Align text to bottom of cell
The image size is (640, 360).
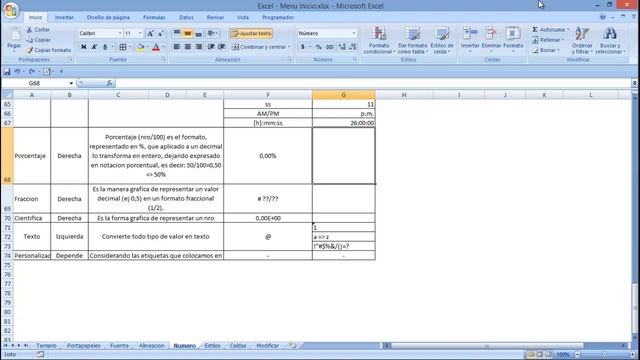pyautogui.click(x=198, y=33)
